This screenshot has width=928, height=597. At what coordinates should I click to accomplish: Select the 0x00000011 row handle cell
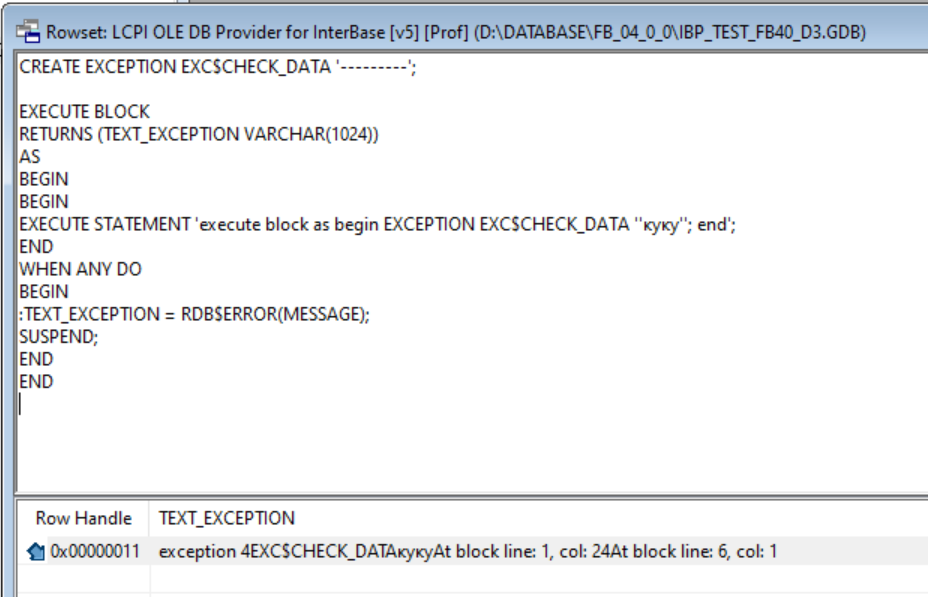pyautogui.click(x=96, y=551)
